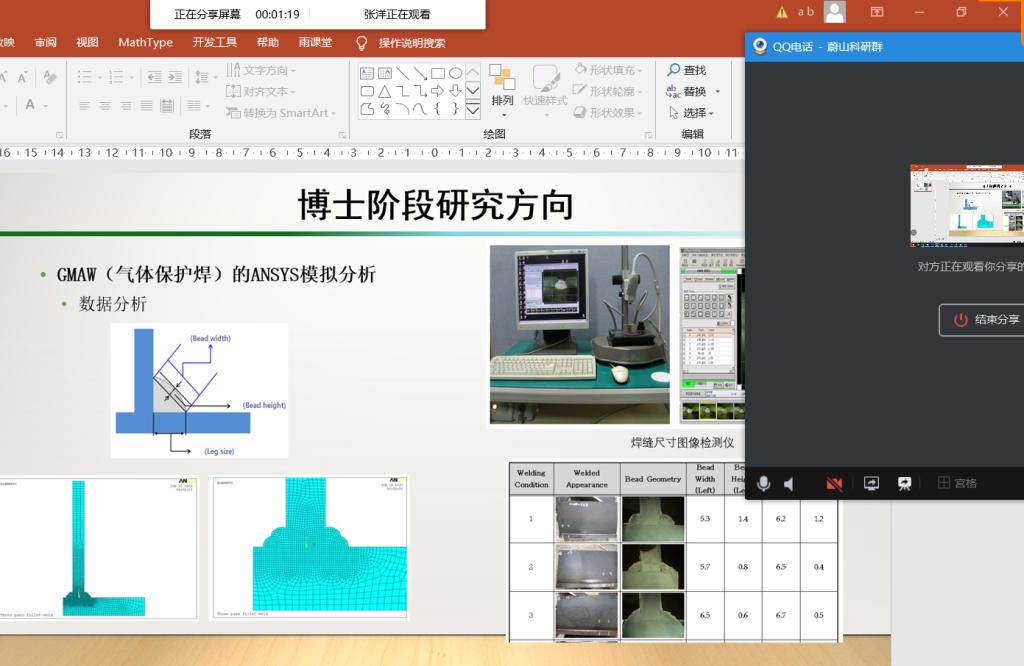Open the 形状轮廓 dropdown
The height and width of the screenshot is (666, 1024).
point(609,91)
